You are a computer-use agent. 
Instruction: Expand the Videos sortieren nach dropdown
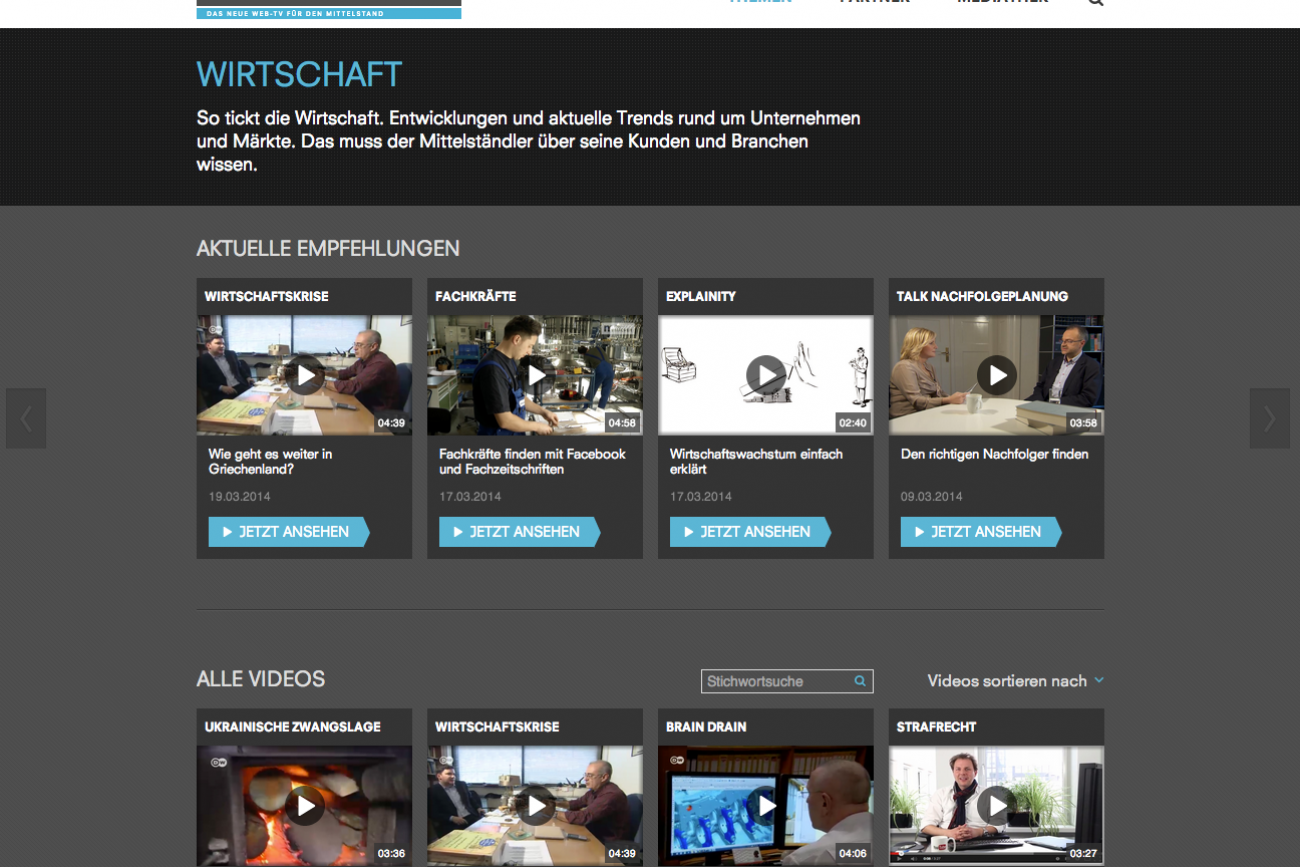1015,681
